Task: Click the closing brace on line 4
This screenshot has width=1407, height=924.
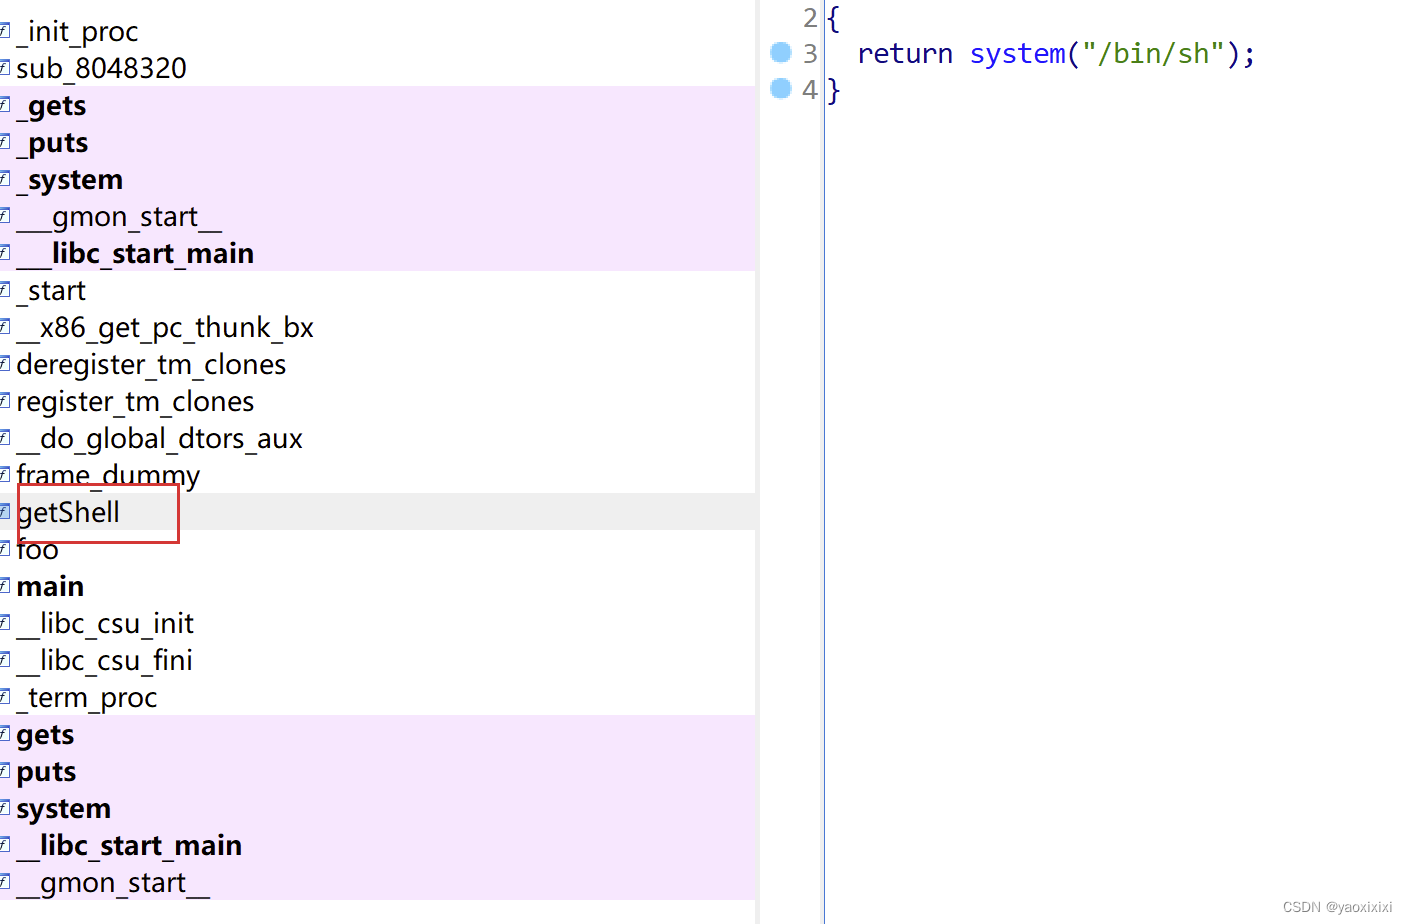Action: click(x=834, y=91)
